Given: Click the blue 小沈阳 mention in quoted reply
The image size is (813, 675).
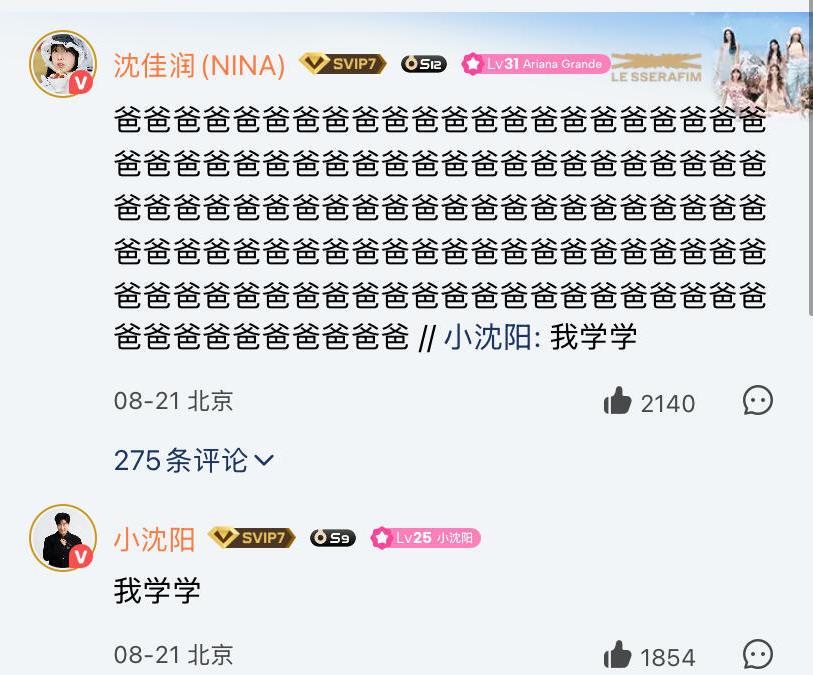Looking at the screenshot, I should (488, 337).
